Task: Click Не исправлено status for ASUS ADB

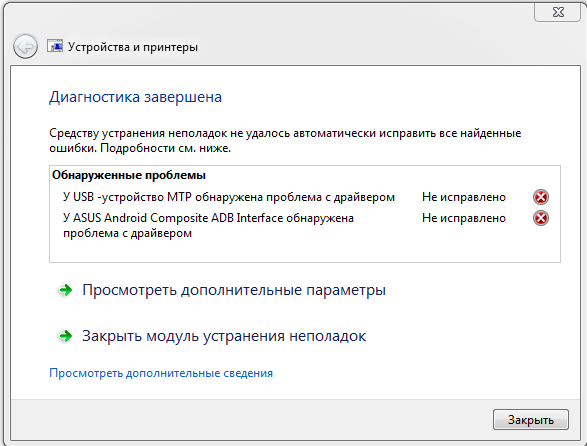Action: tap(464, 218)
